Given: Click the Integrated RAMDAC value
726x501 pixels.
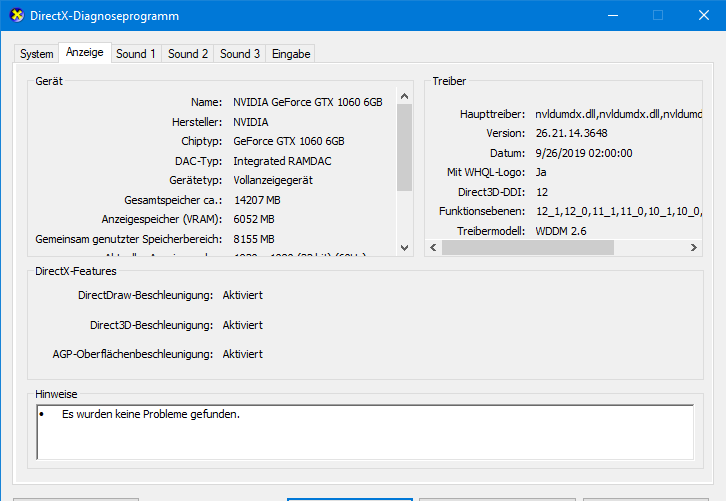Looking at the screenshot, I should (x=282, y=161).
